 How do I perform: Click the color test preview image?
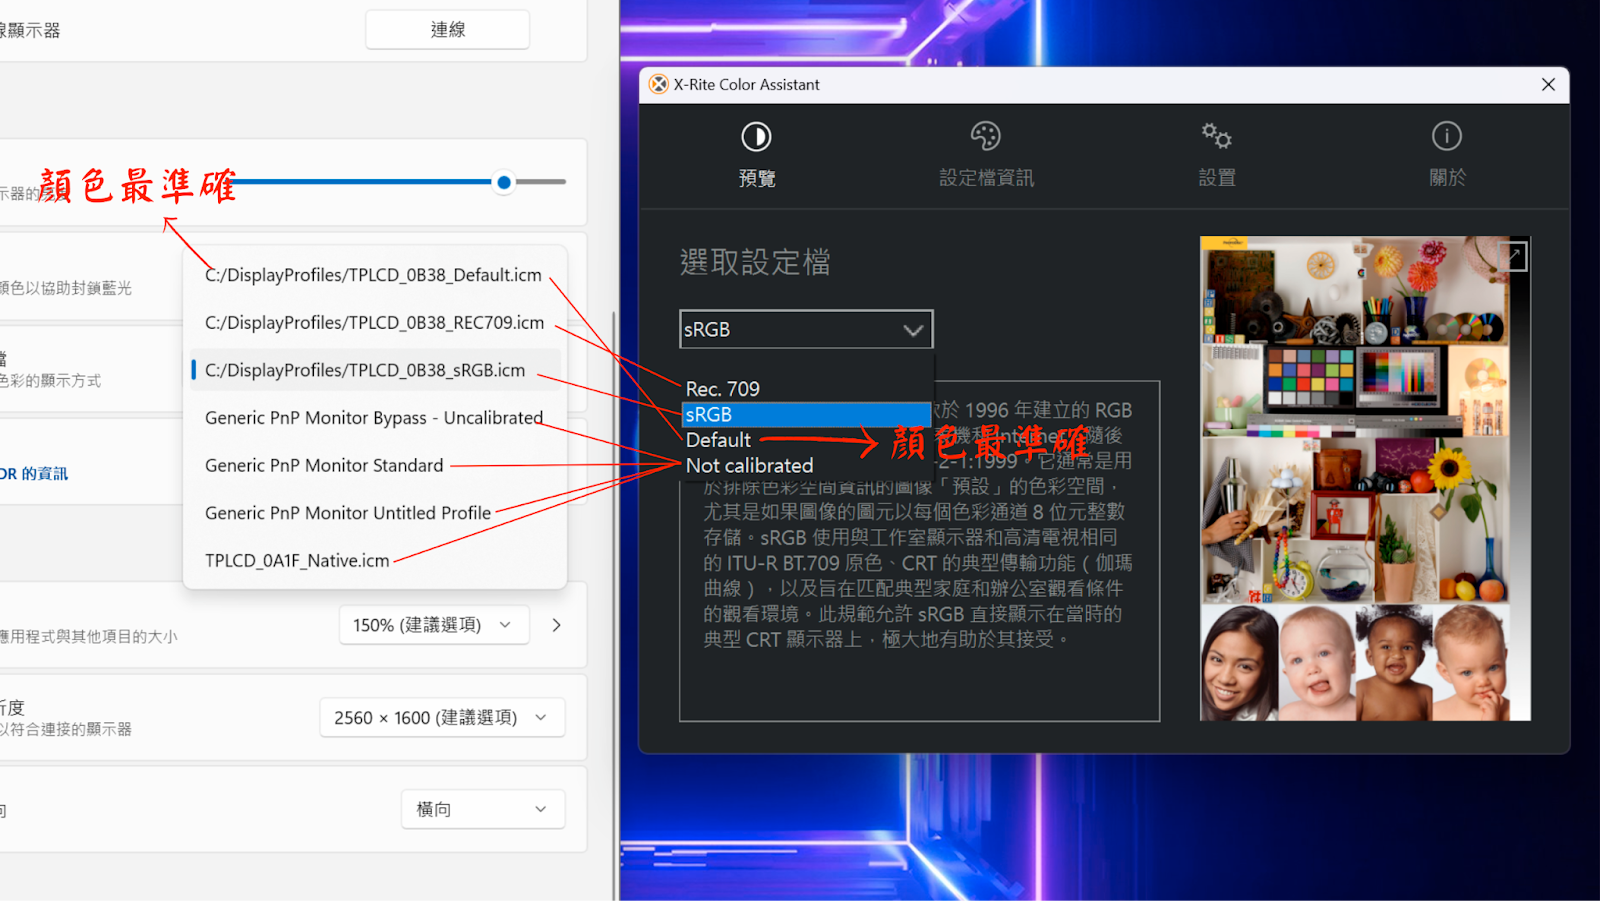point(1365,478)
